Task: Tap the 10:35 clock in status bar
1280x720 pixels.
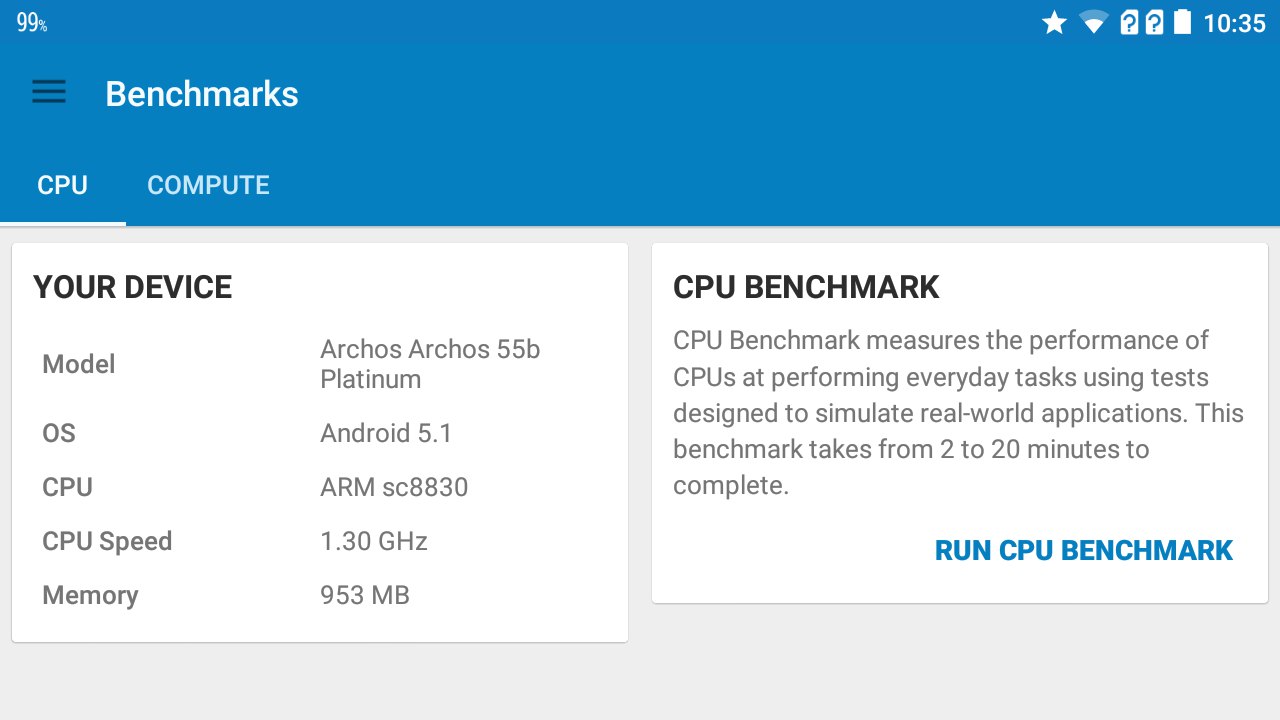Action: tap(1234, 23)
